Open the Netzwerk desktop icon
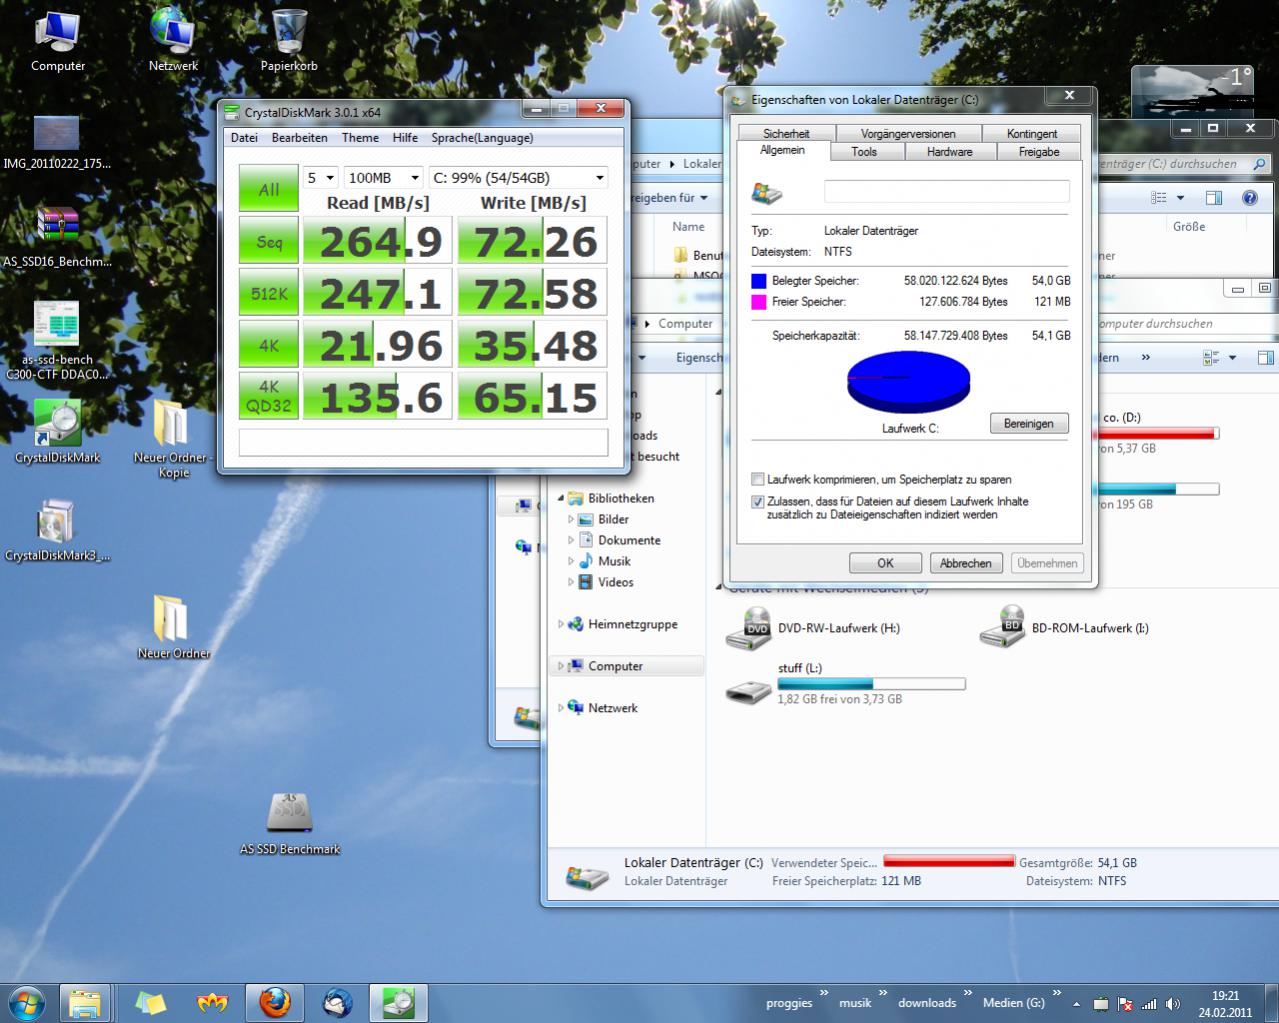The image size is (1279, 1023). coord(173,40)
